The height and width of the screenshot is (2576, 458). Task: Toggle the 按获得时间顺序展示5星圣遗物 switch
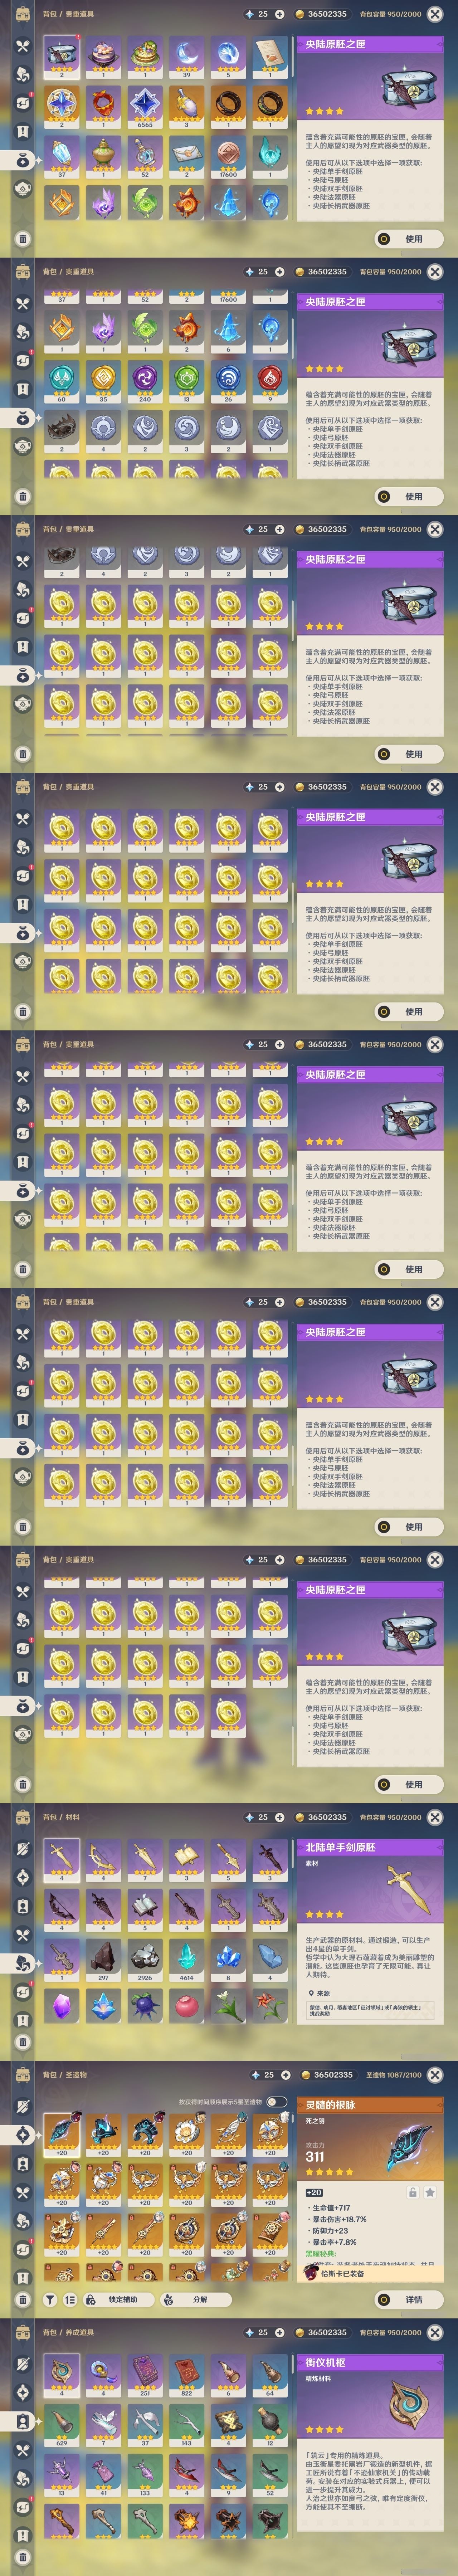tap(276, 2101)
